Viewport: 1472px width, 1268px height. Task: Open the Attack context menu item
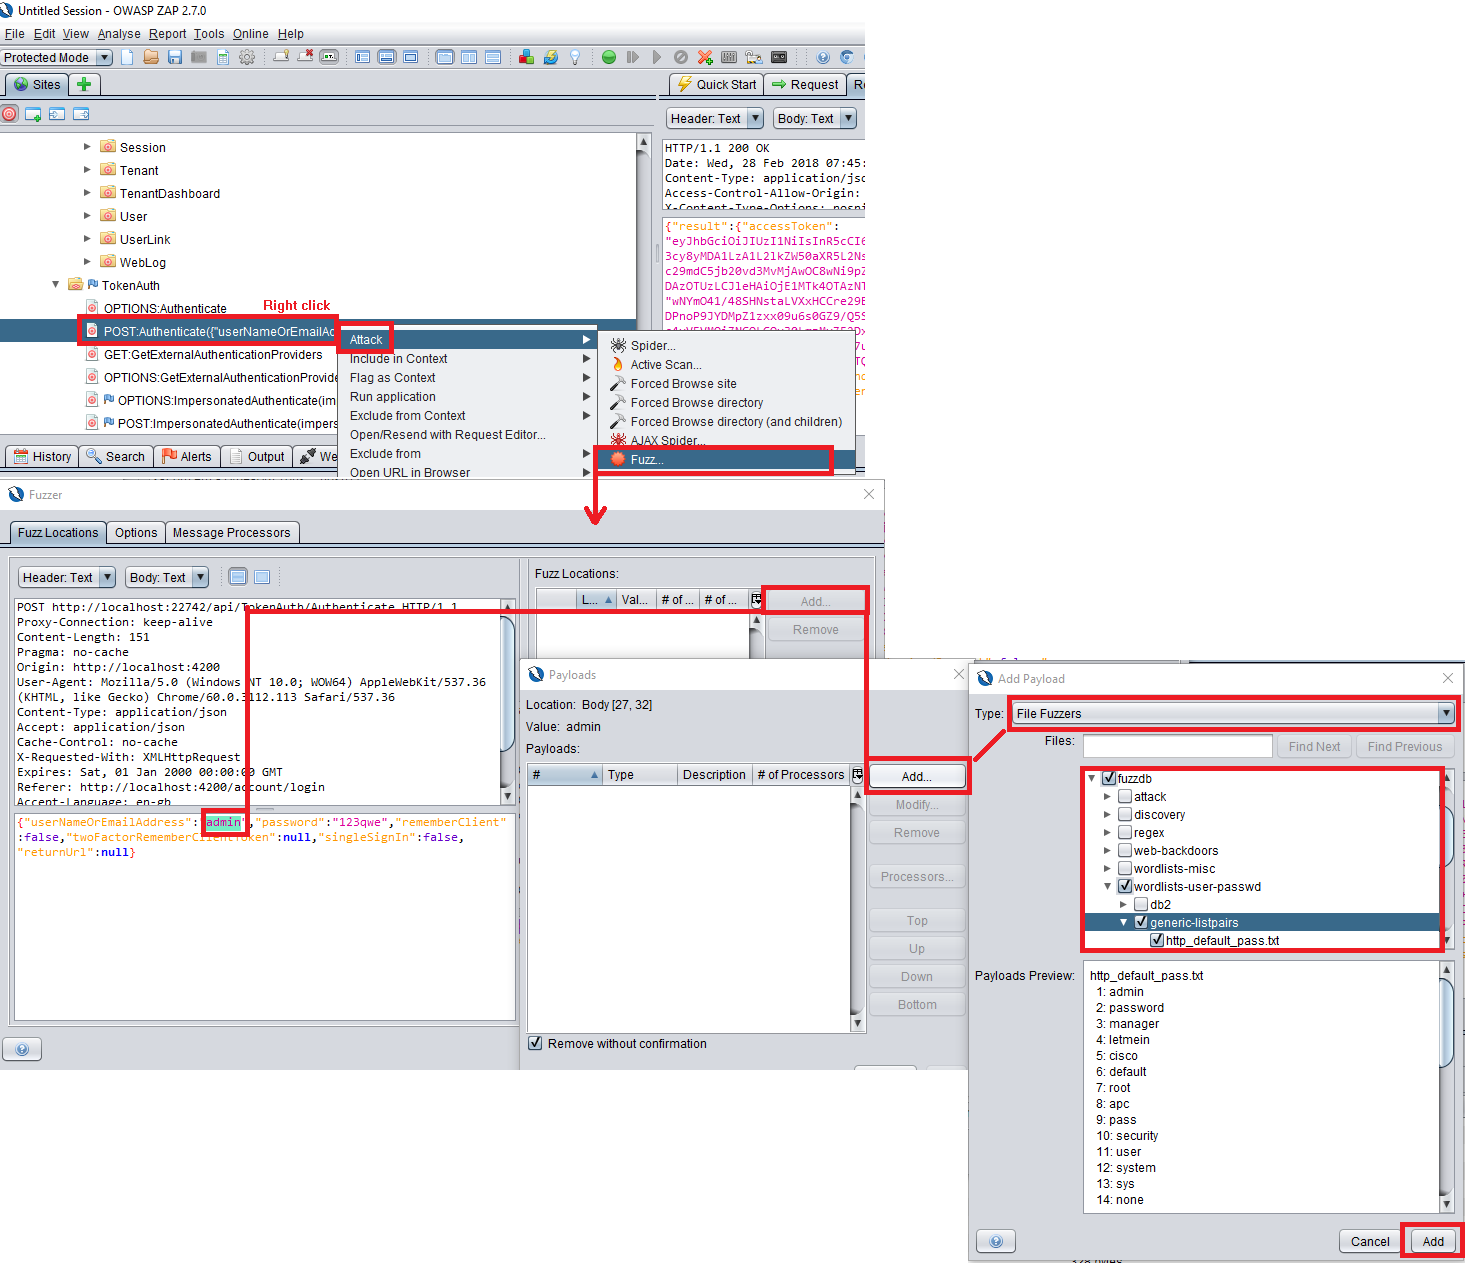tap(366, 340)
